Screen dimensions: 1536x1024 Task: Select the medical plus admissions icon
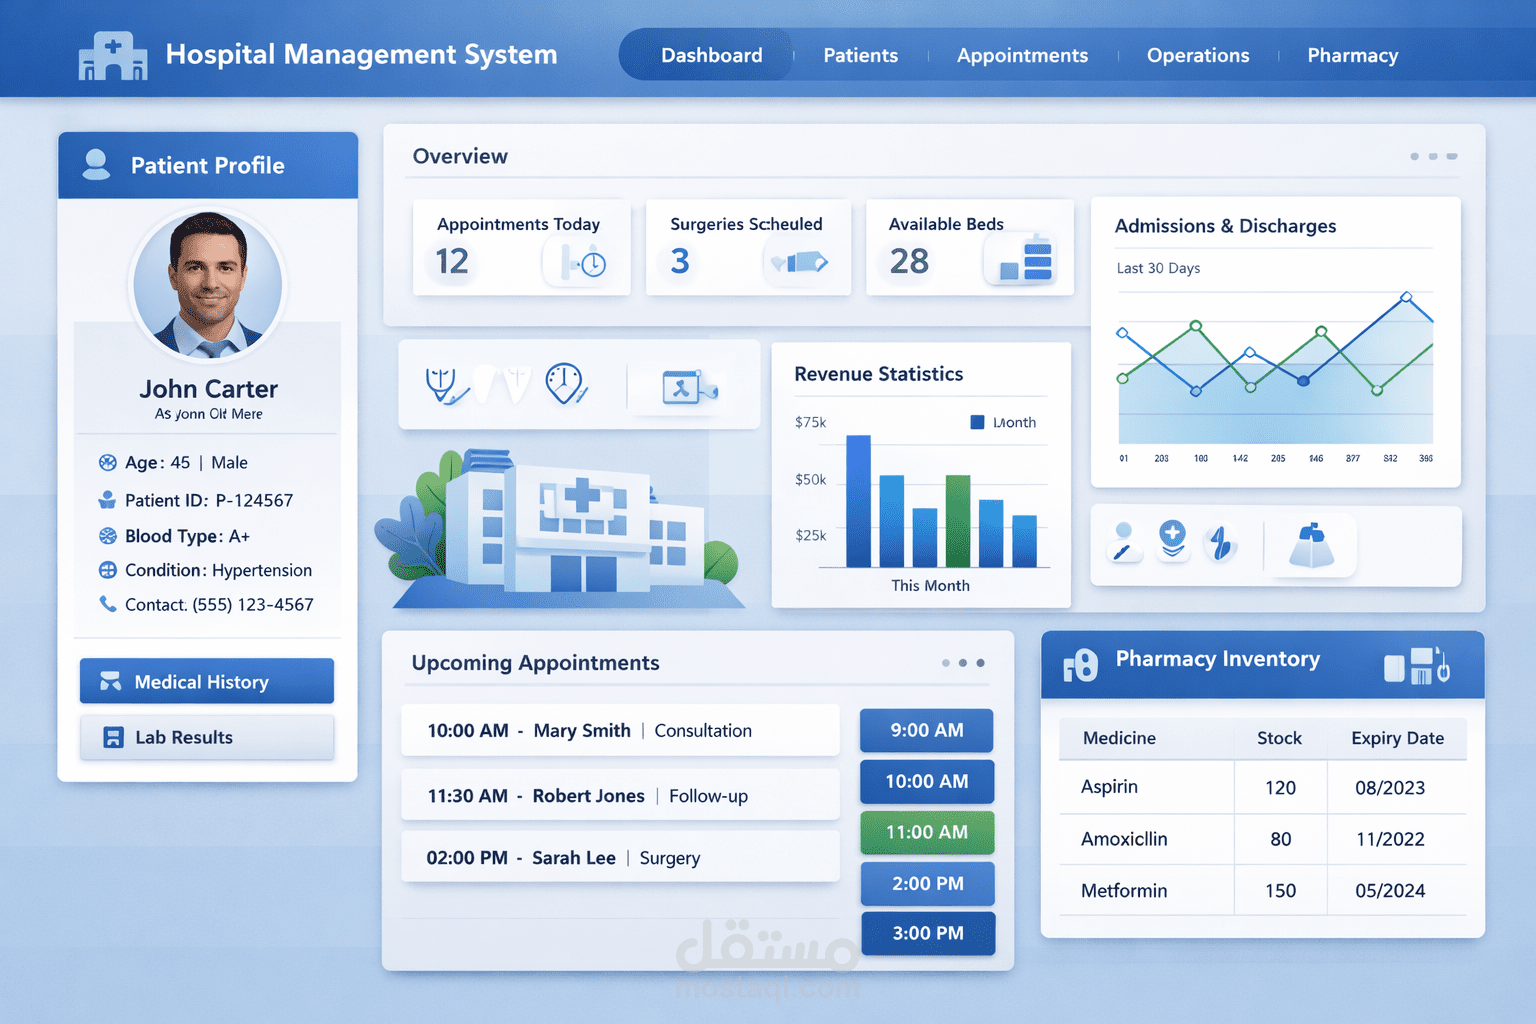[x=1172, y=540]
